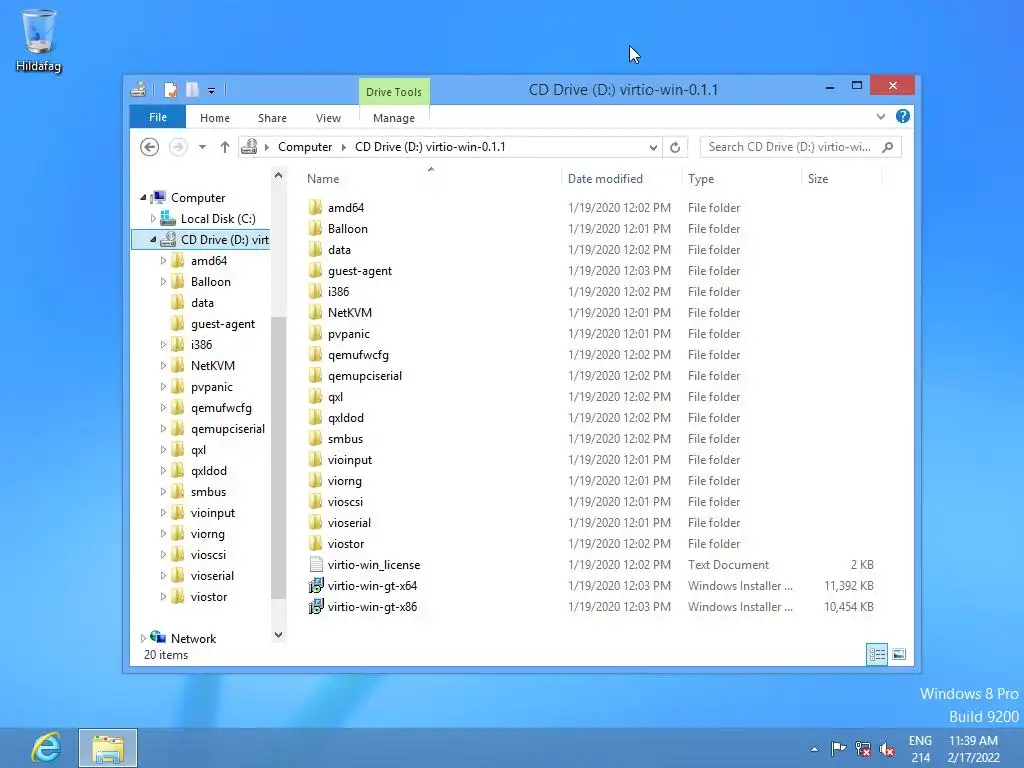The image size is (1024, 768).
Task: Show hidden tray icons arrow
Action: tap(814, 749)
